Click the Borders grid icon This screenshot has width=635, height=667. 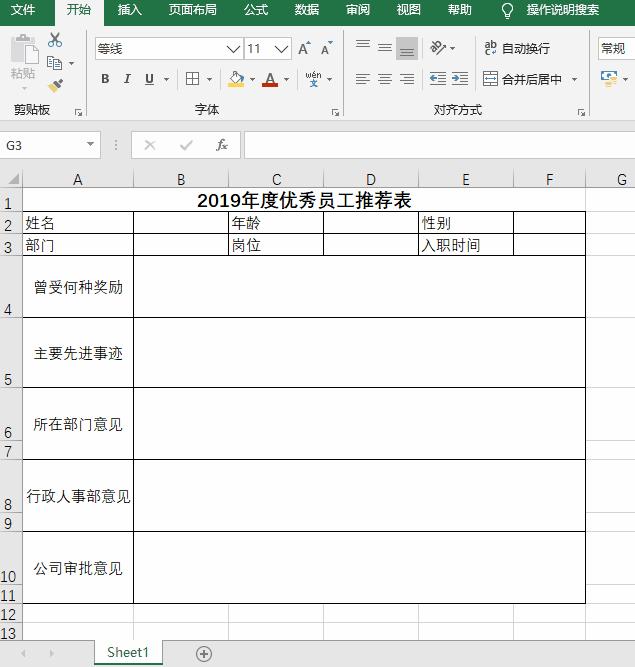pyautogui.click(x=192, y=79)
